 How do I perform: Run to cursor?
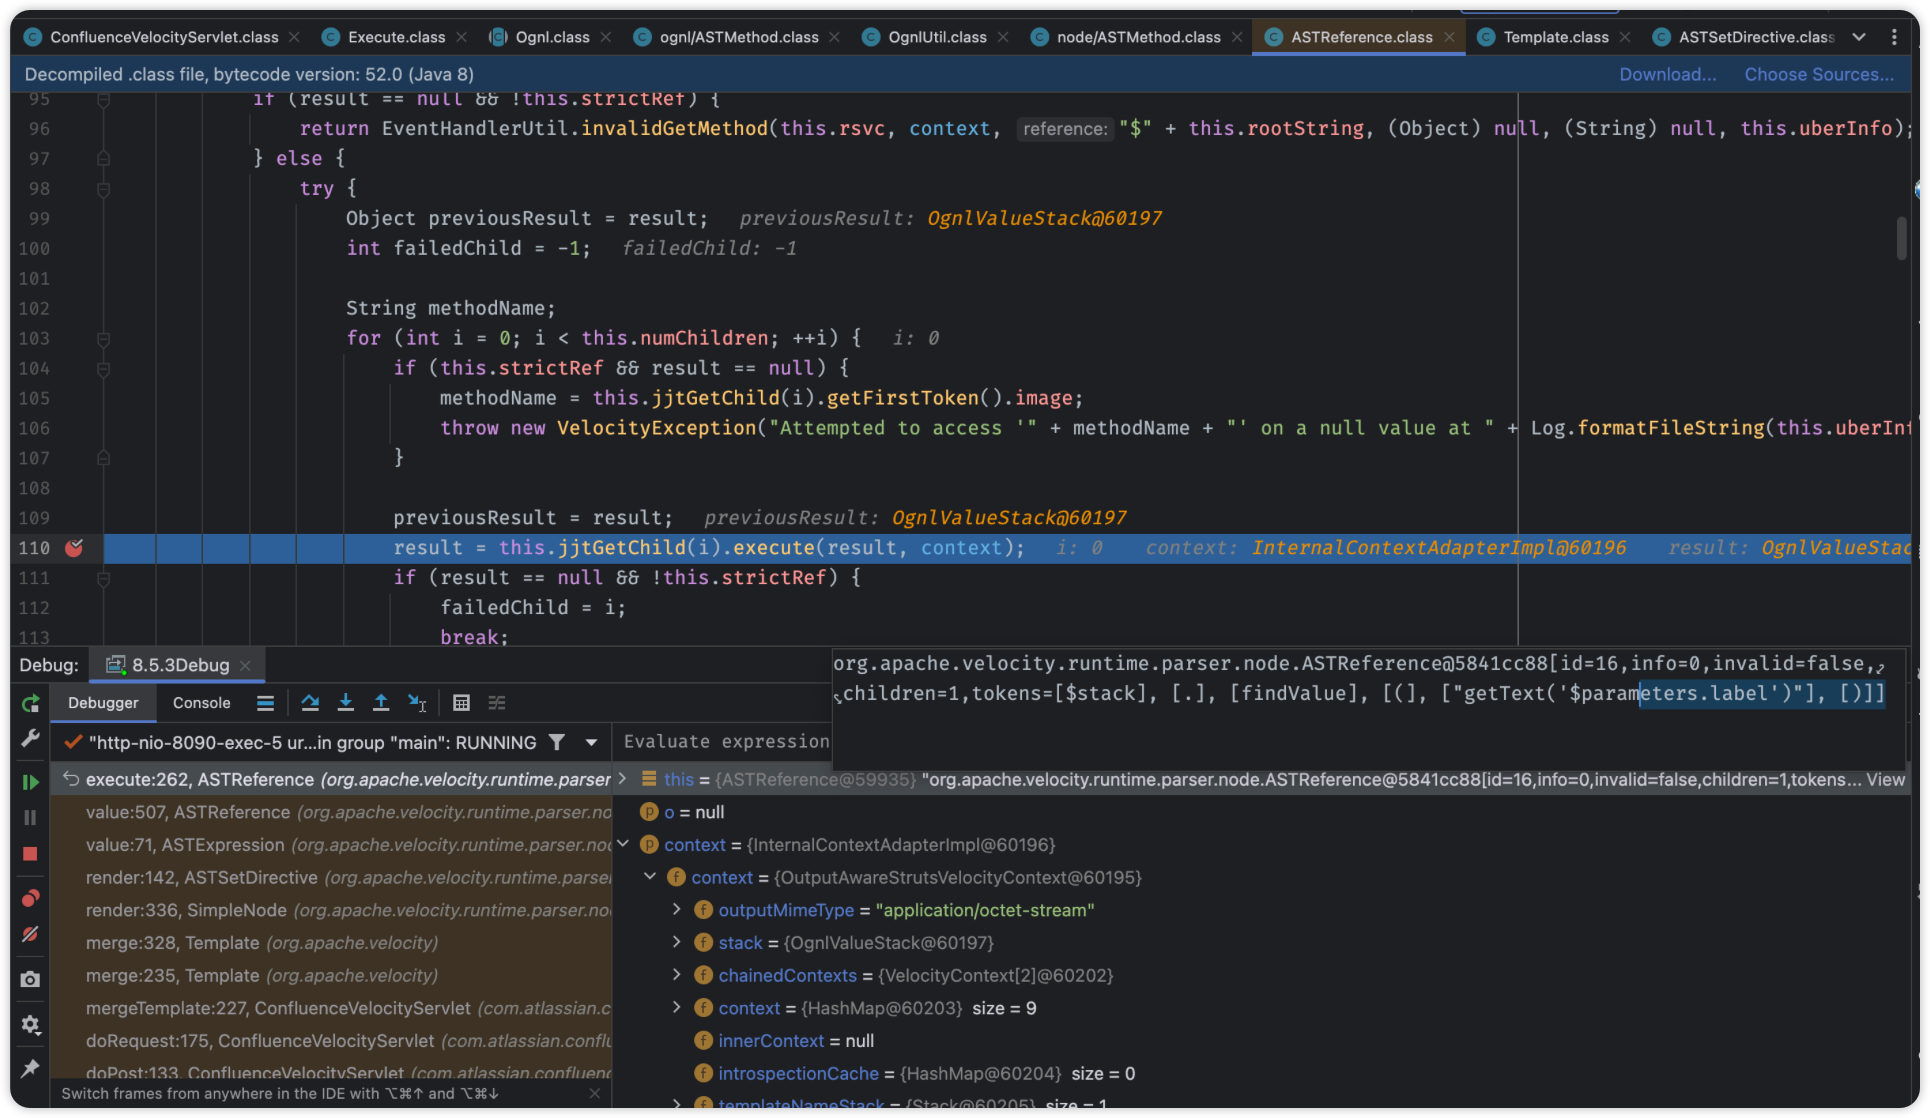417,703
